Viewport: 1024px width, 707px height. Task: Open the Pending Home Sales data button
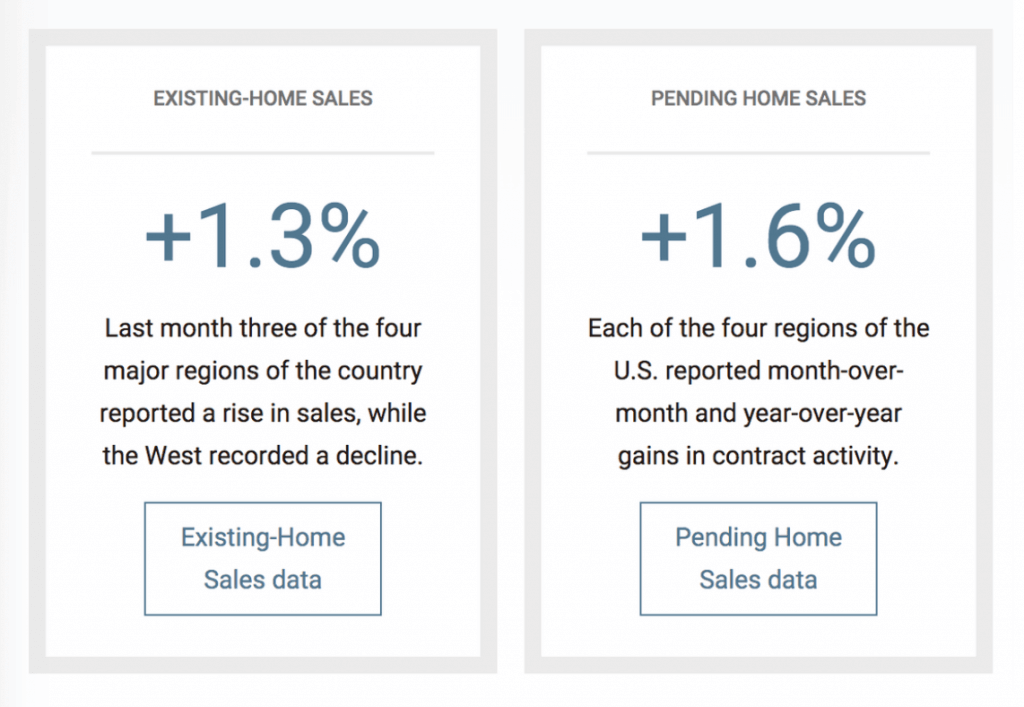(758, 559)
